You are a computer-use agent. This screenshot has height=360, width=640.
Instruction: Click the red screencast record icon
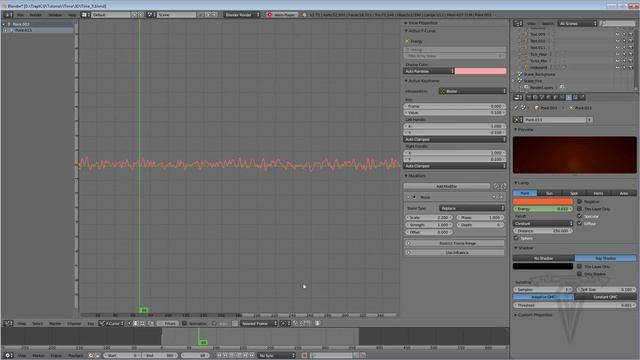point(269,15)
